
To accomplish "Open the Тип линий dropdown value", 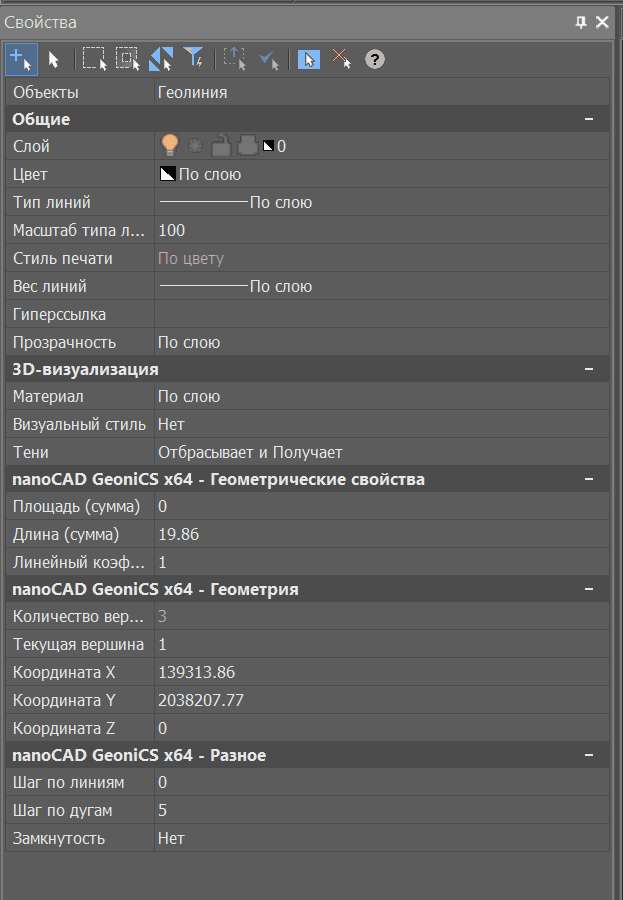I will pos(380,202).
